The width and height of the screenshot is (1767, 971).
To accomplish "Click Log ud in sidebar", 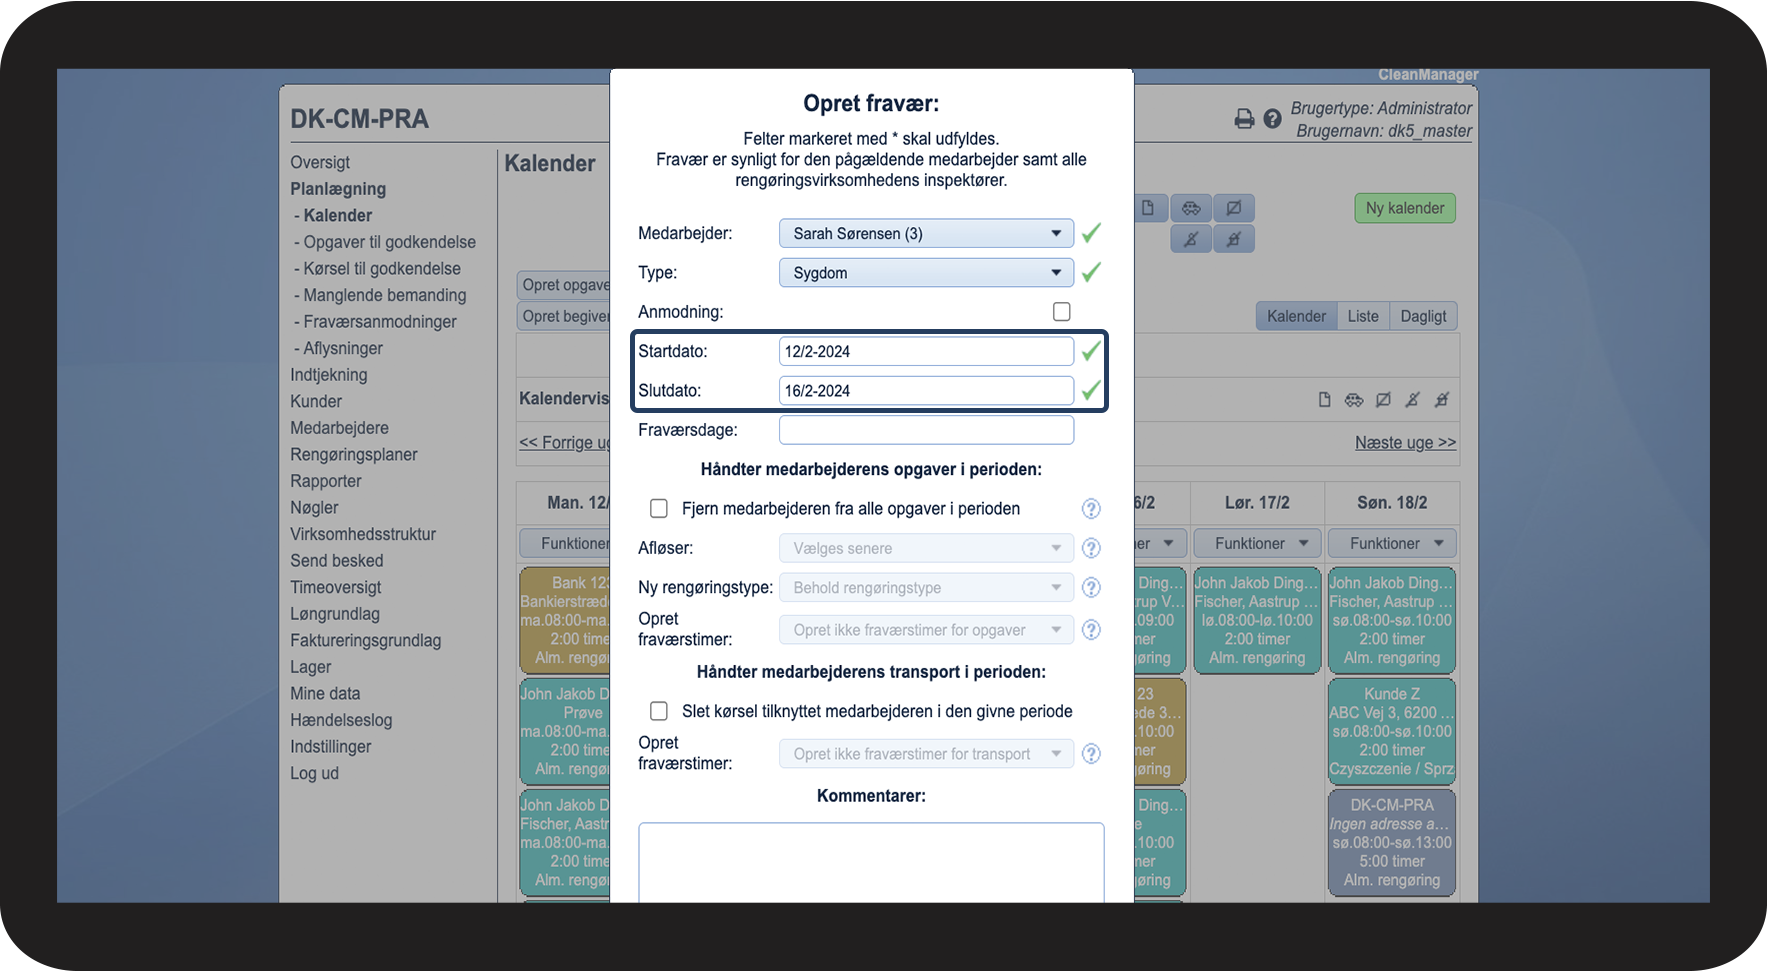I will 314,773.
